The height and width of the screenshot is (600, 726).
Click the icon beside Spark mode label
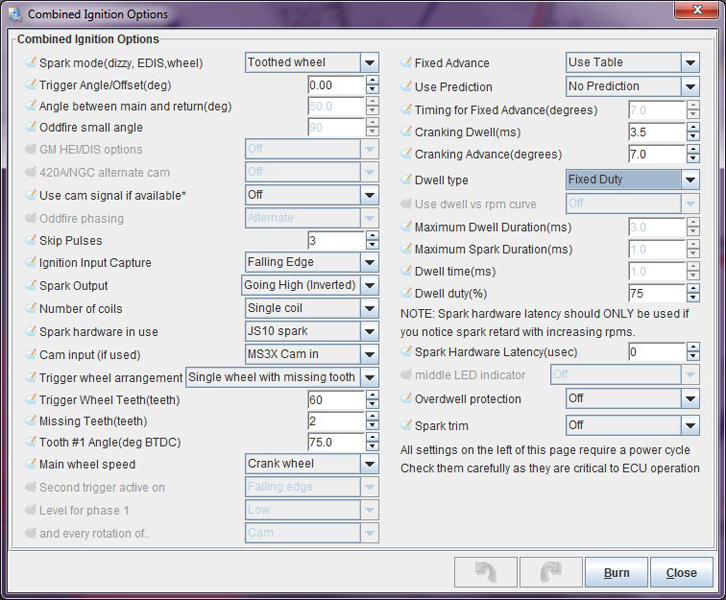pos(30,63)
